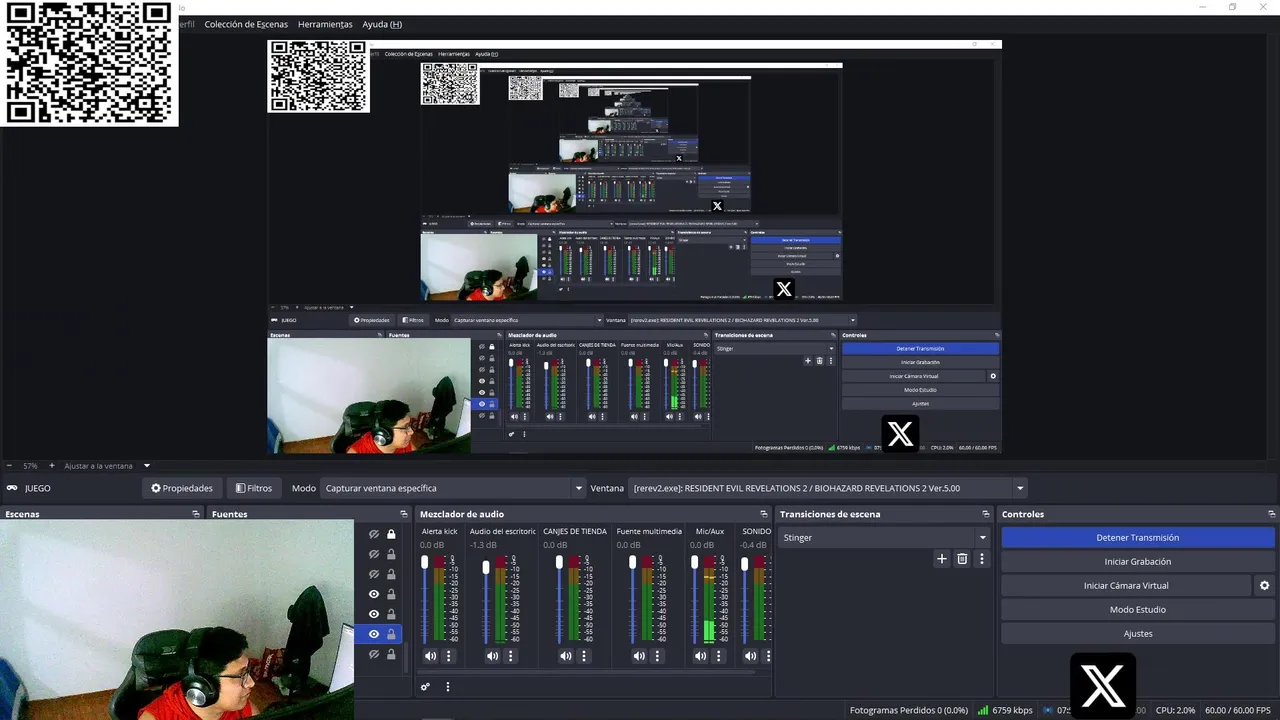The height and width of the screenshot is (720, 1280).
Task: Show the topmost hidden source
Action: [x=374, y=534]
